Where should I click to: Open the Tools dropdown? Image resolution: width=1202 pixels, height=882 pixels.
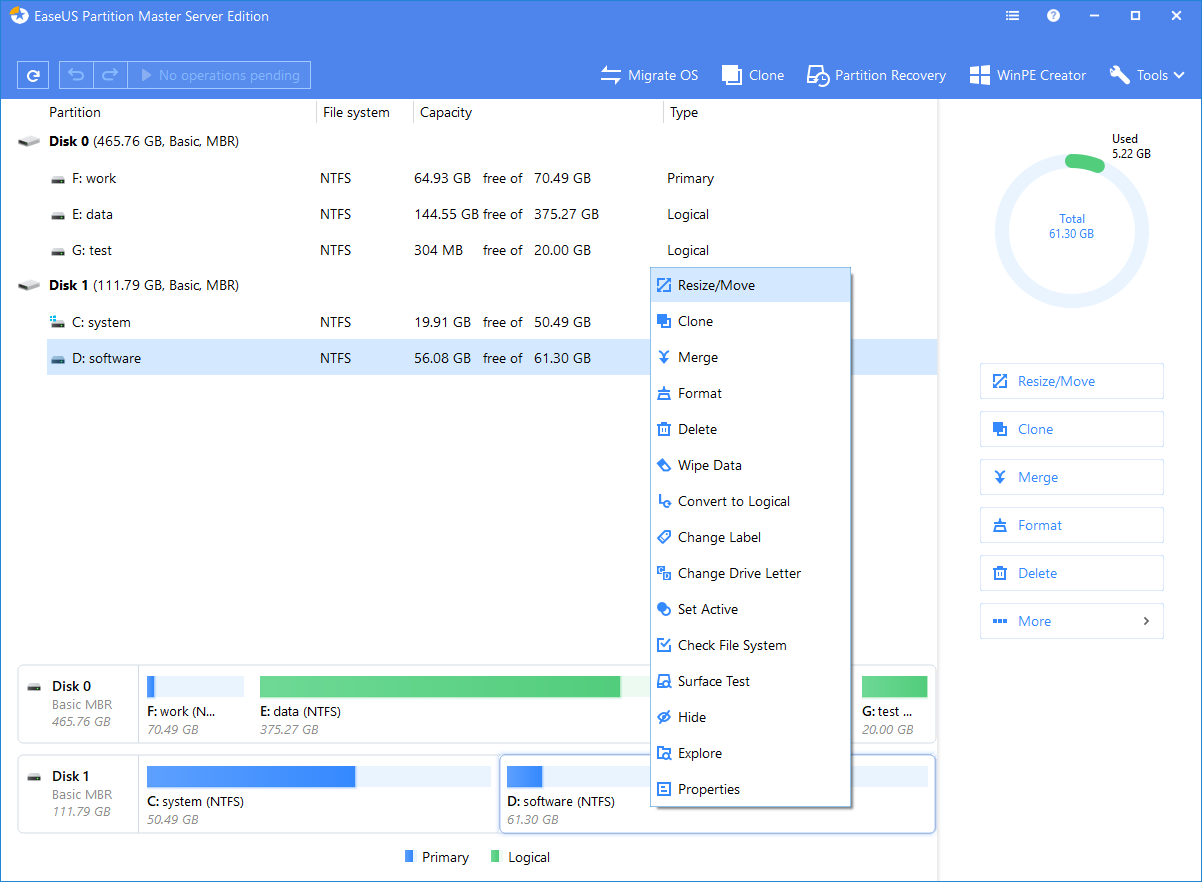pos(1147,74)
